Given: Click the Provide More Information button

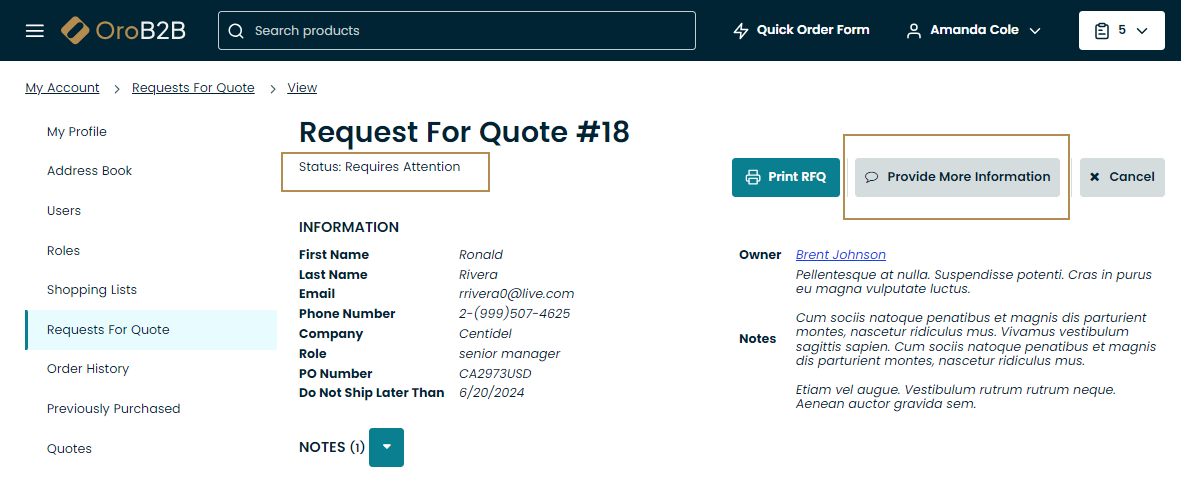Looking at the screenshot, I should [x=957, y=178].
